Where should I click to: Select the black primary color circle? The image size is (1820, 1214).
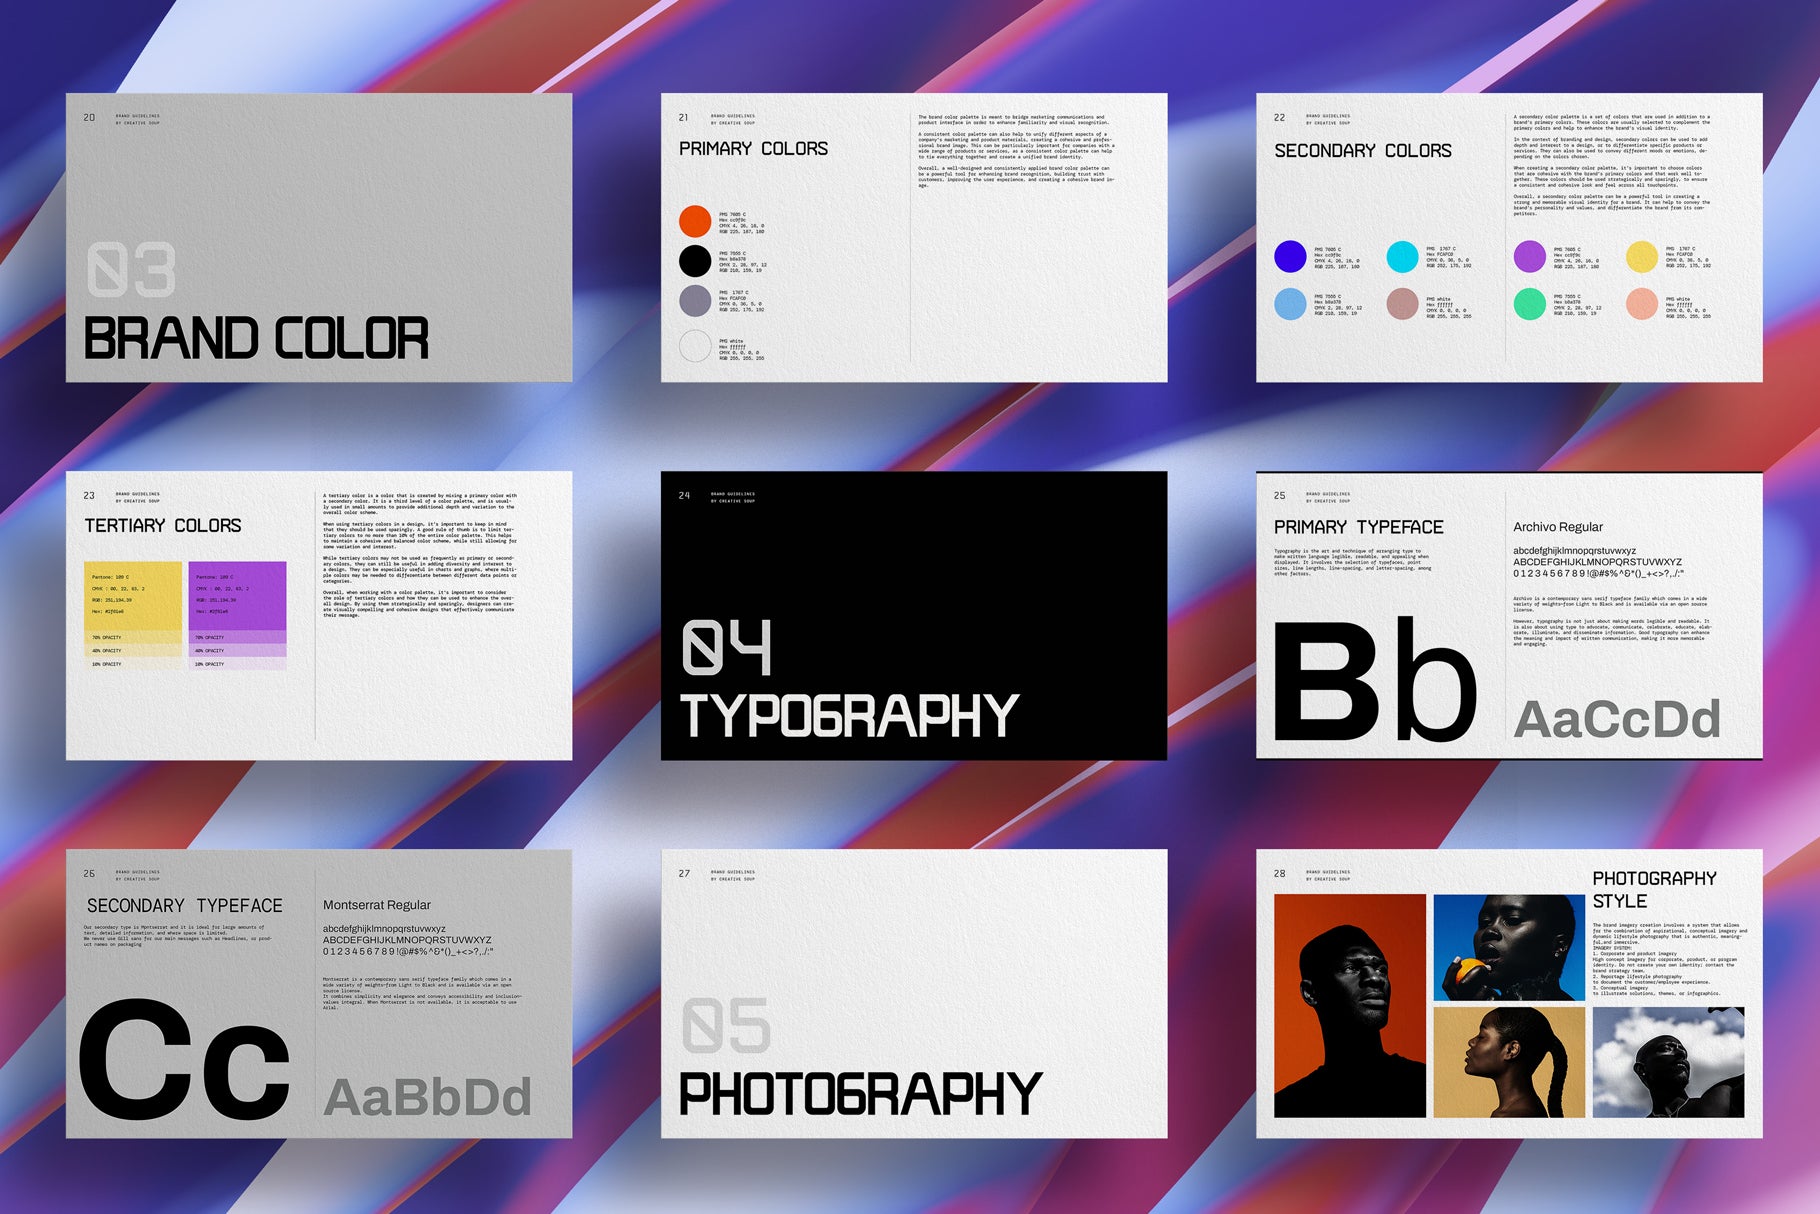pos(695,261)
